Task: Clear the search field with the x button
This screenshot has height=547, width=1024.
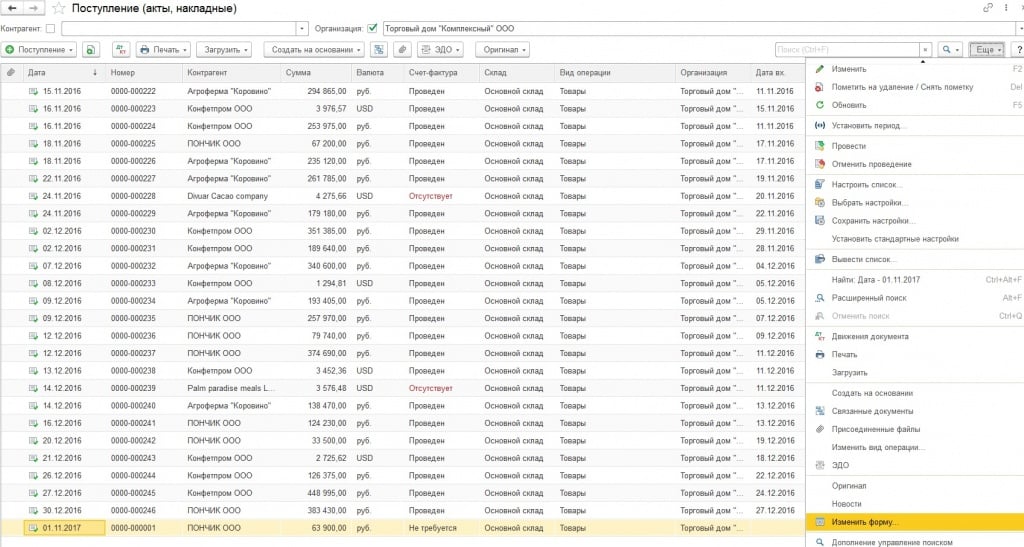Action: click(x=926, y=49)
